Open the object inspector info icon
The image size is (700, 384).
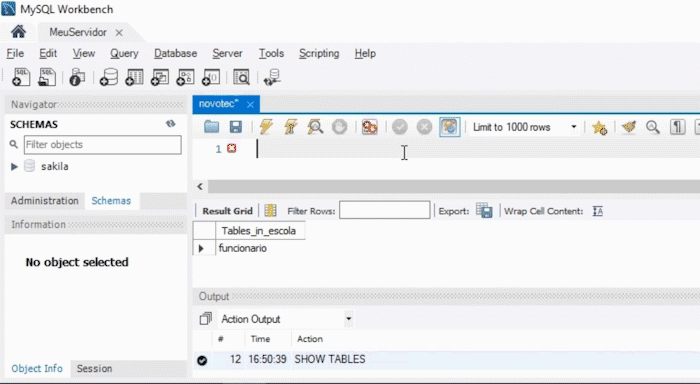click(x=77, y=77)
